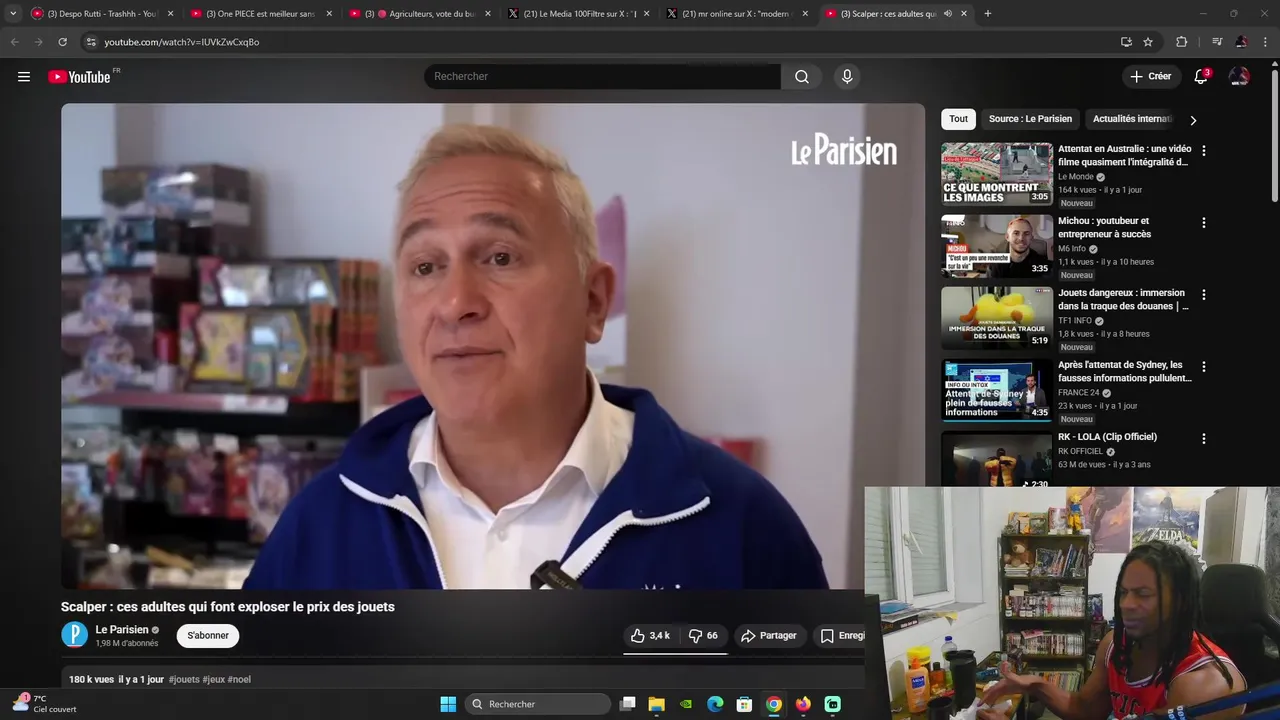This screenshot has width=1280, height=720.
Task: Click the #noel hashtag link
Action: point(239,679)
